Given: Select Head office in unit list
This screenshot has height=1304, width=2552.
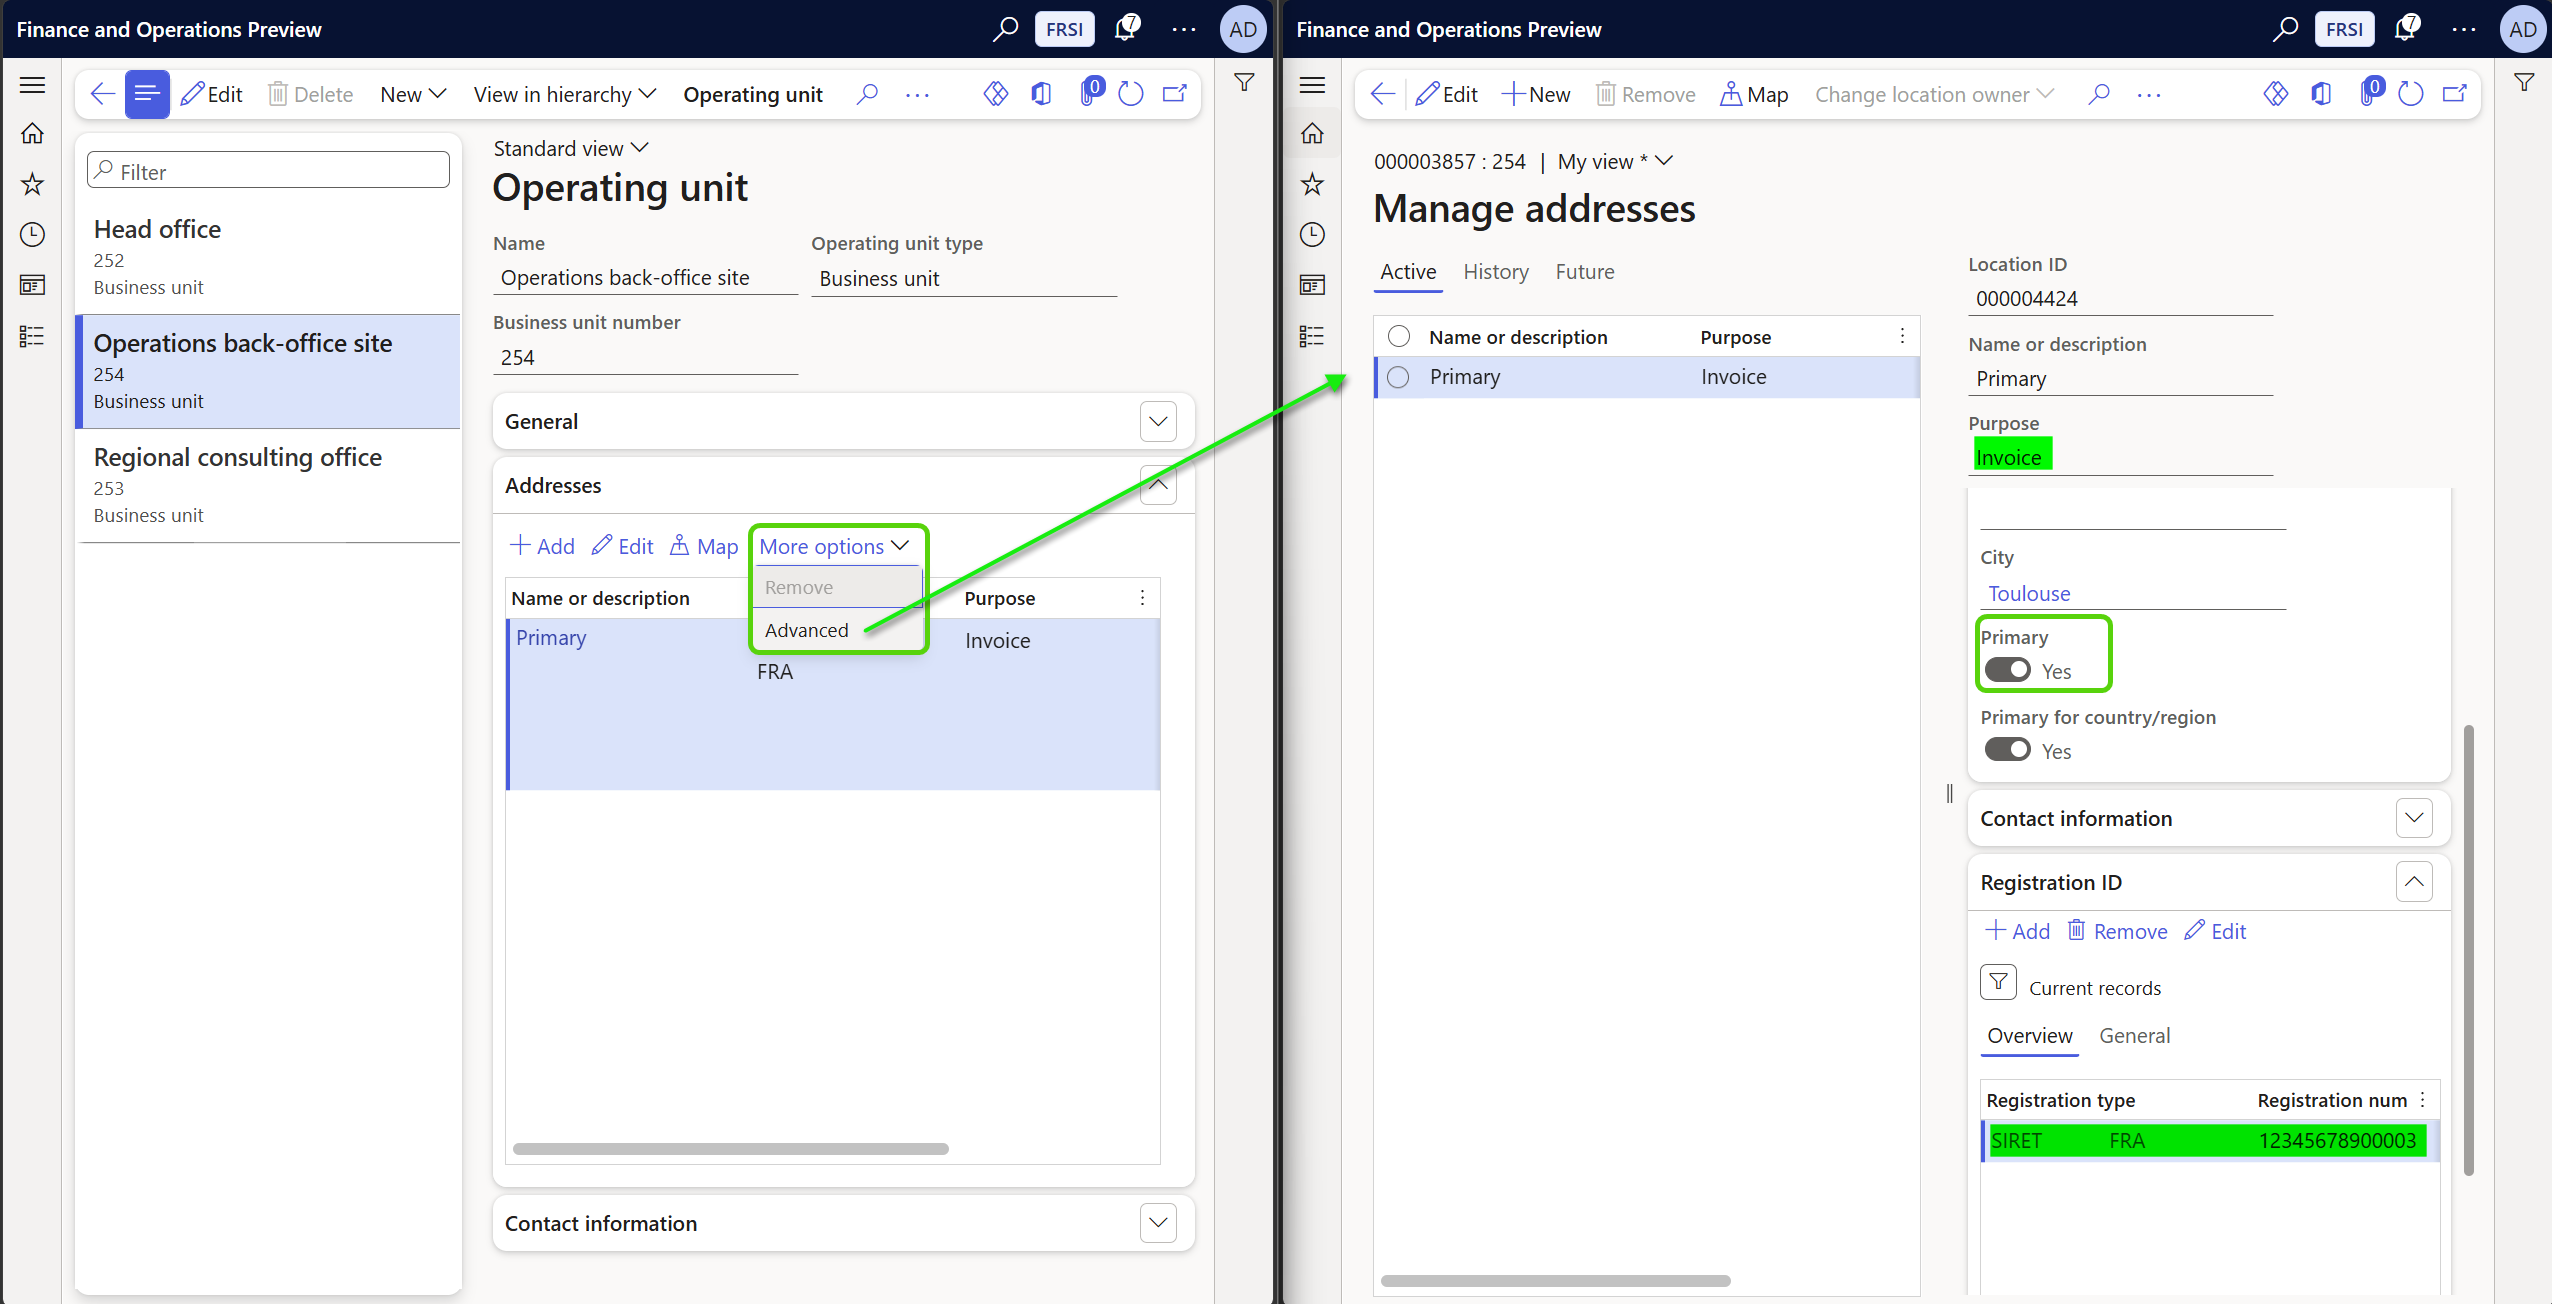Looking at the screenshot, I should (x=268, y=258).
